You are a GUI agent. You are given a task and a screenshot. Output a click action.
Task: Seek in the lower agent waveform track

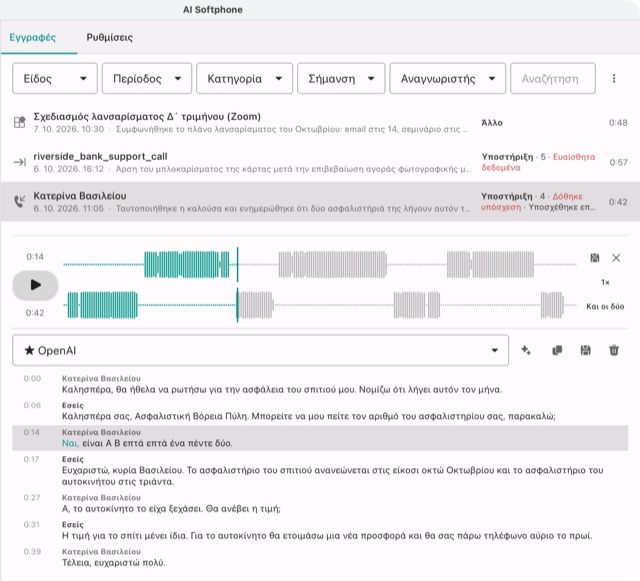pyautogui.click(x=320, y=305)
